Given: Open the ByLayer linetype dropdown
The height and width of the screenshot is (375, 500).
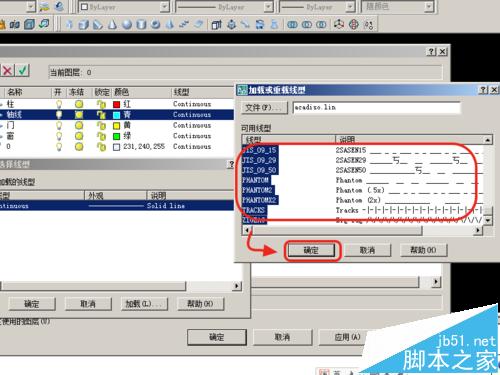Looking at the screenshot, I should click(x=268, y=7).
